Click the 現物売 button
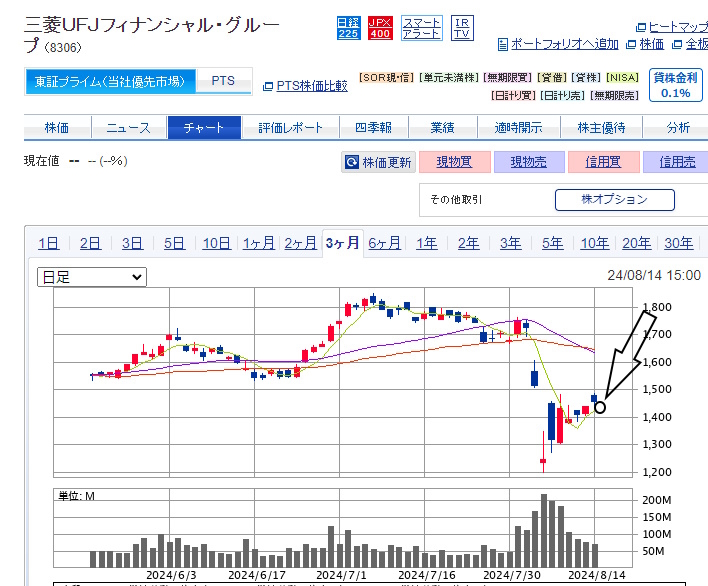Image resolution: width=708 pixels, height=586 pixels. point(529,162)
